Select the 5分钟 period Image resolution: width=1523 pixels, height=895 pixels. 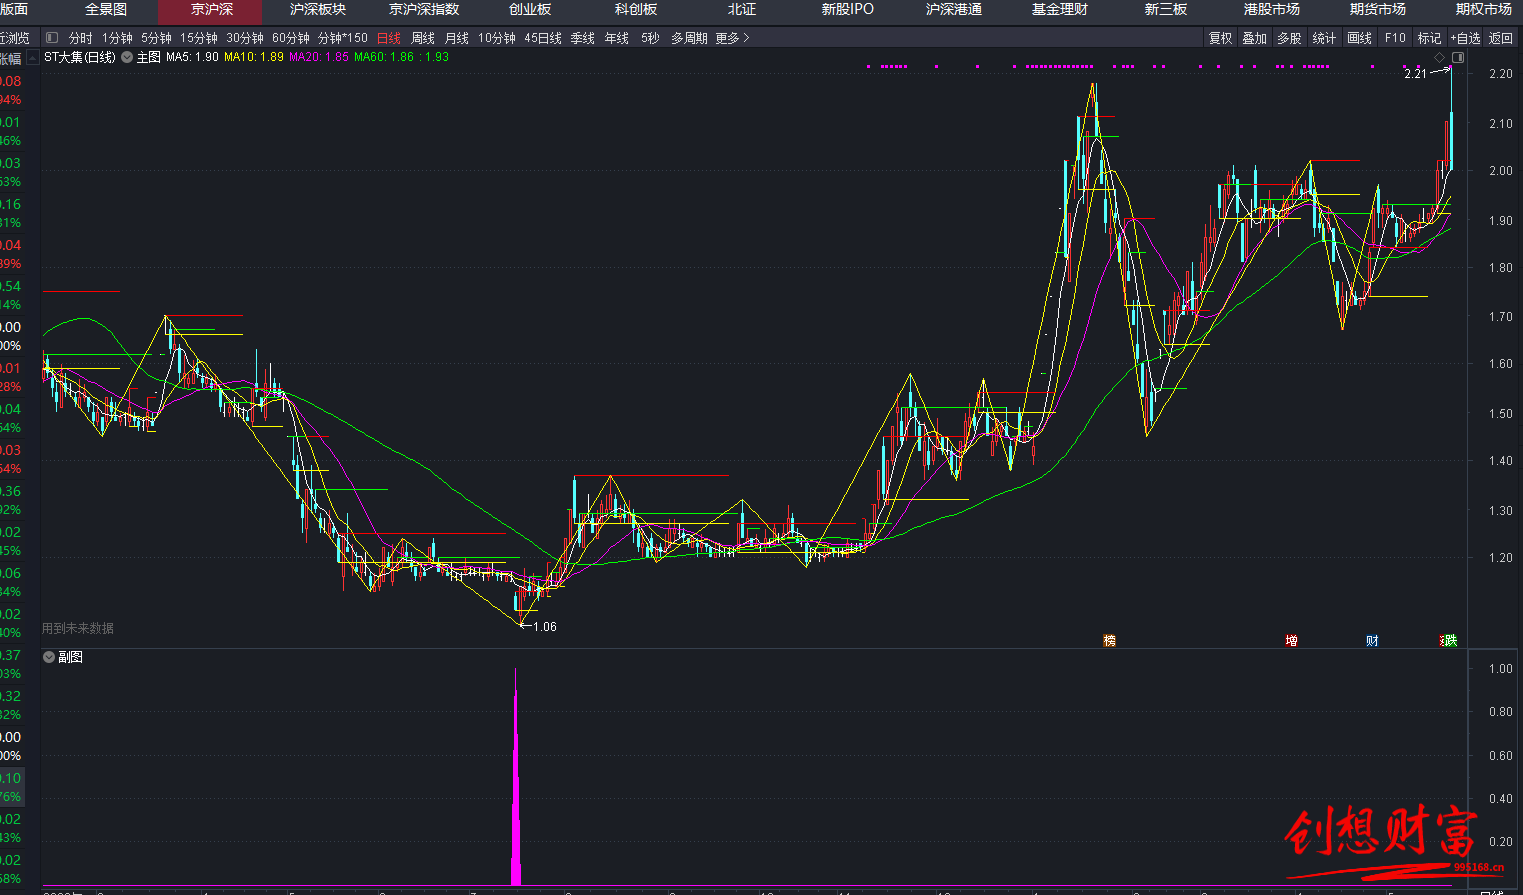[156, 38]
